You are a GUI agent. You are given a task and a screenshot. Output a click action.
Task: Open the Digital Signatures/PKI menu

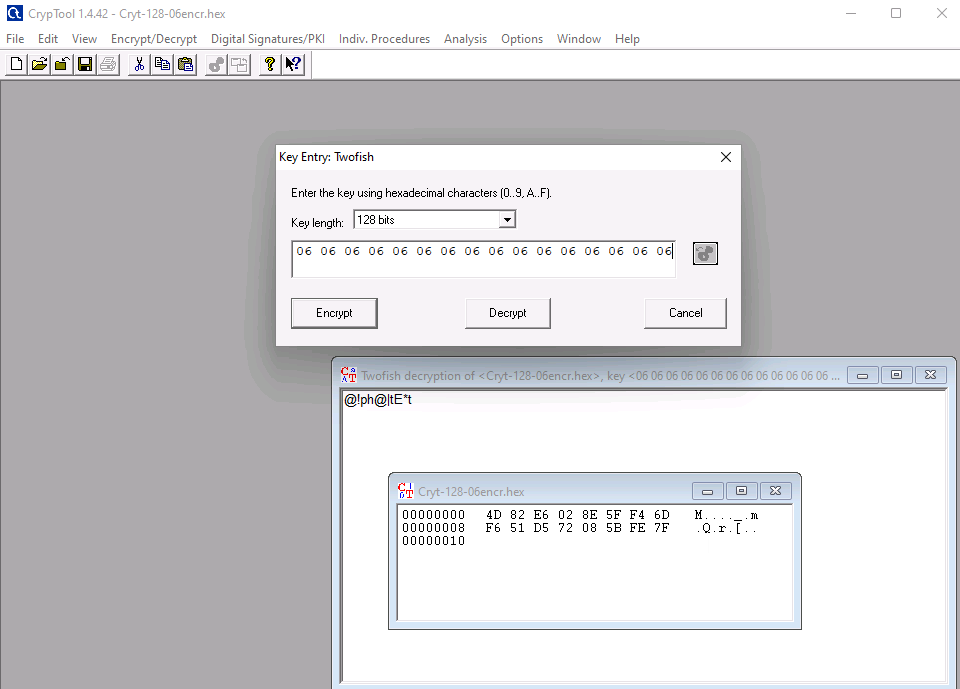pyautogui.click(x=268, y=39)
